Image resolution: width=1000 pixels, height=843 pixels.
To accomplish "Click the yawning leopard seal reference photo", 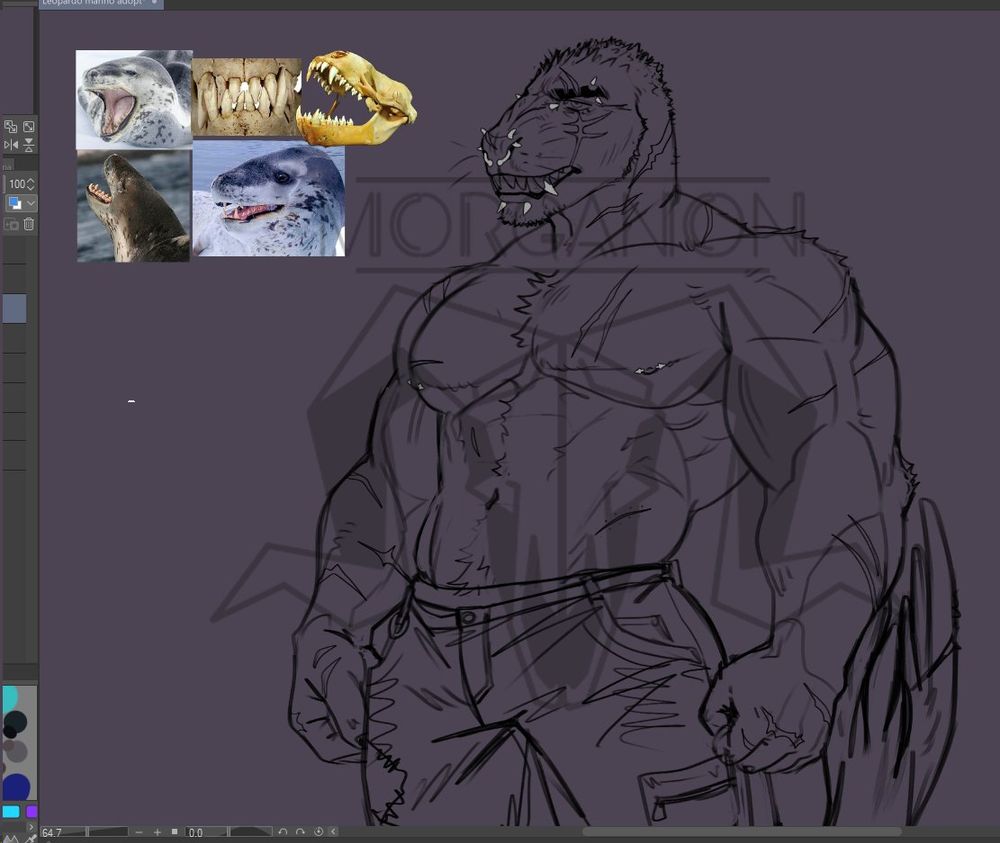I will pos(134,99).
